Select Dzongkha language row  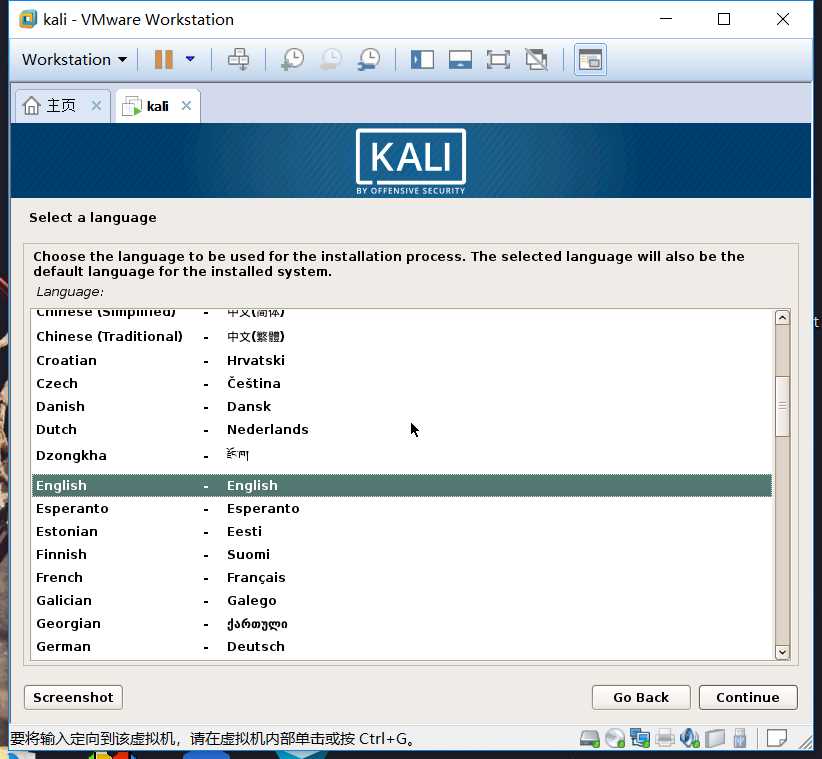402,456
